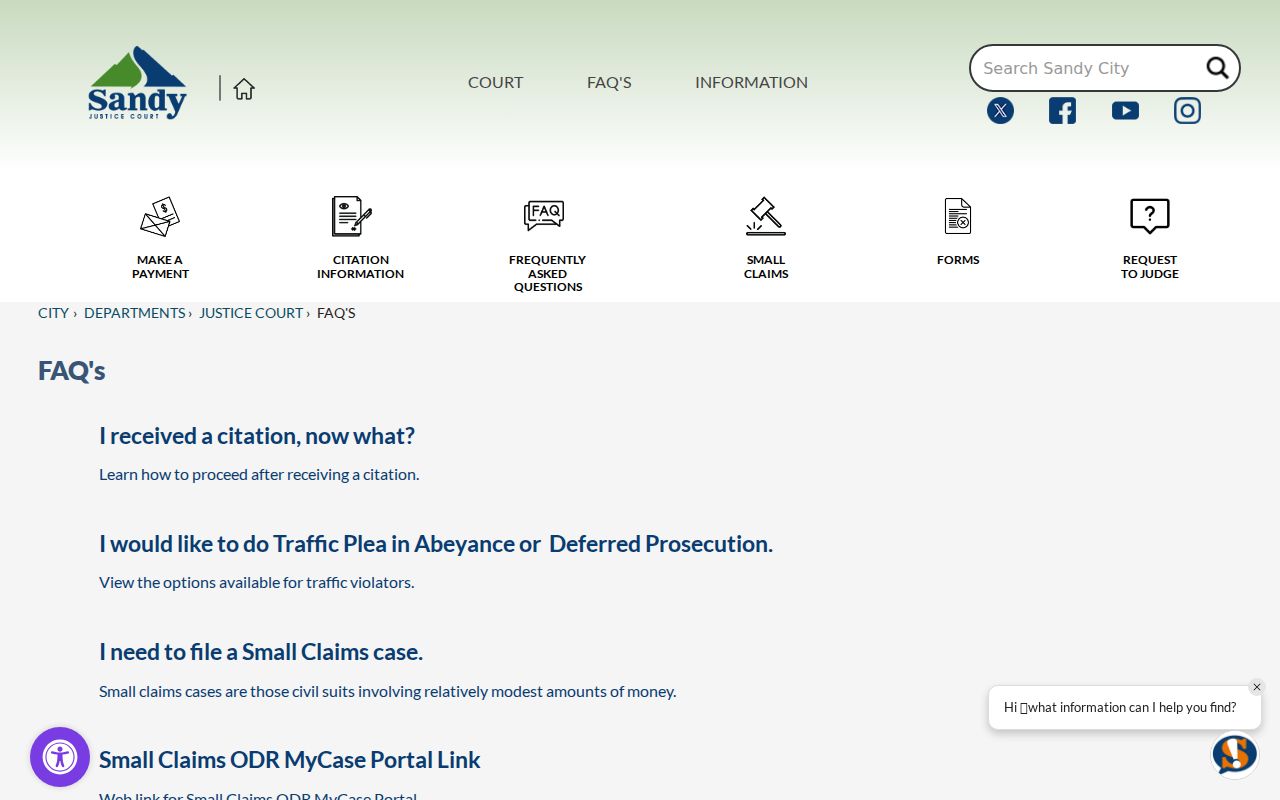Dismiss the chat help bubble
This screenshot has height=800, width=1280.
[1257, 687]
